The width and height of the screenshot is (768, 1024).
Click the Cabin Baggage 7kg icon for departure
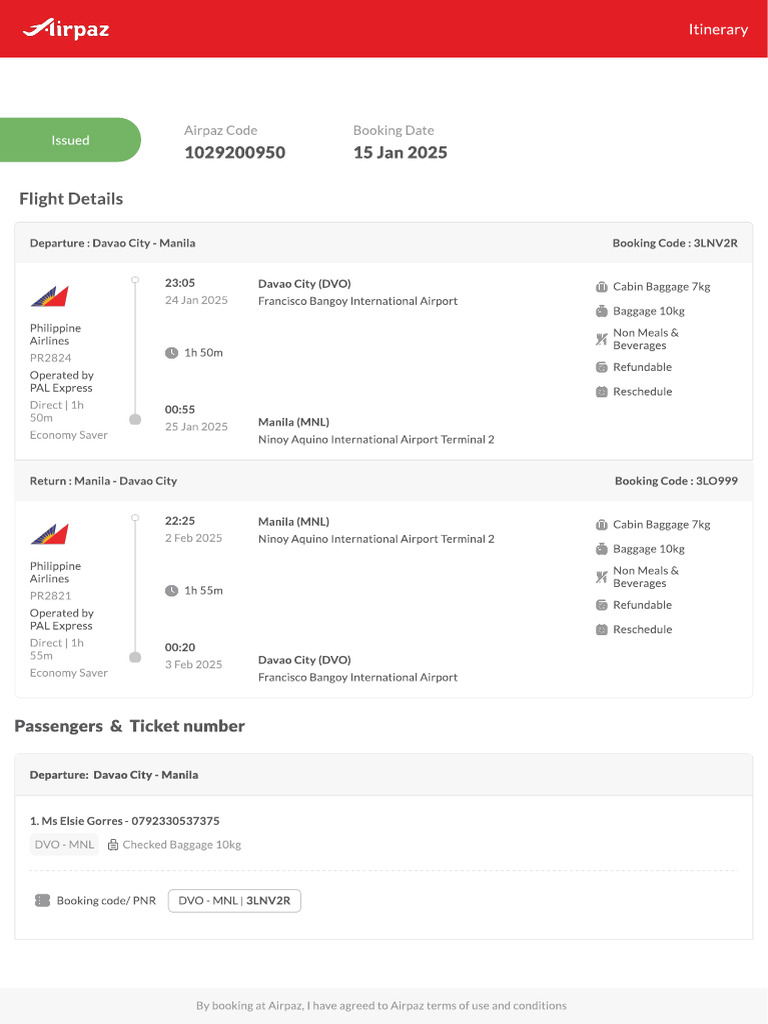click(602, 287)
